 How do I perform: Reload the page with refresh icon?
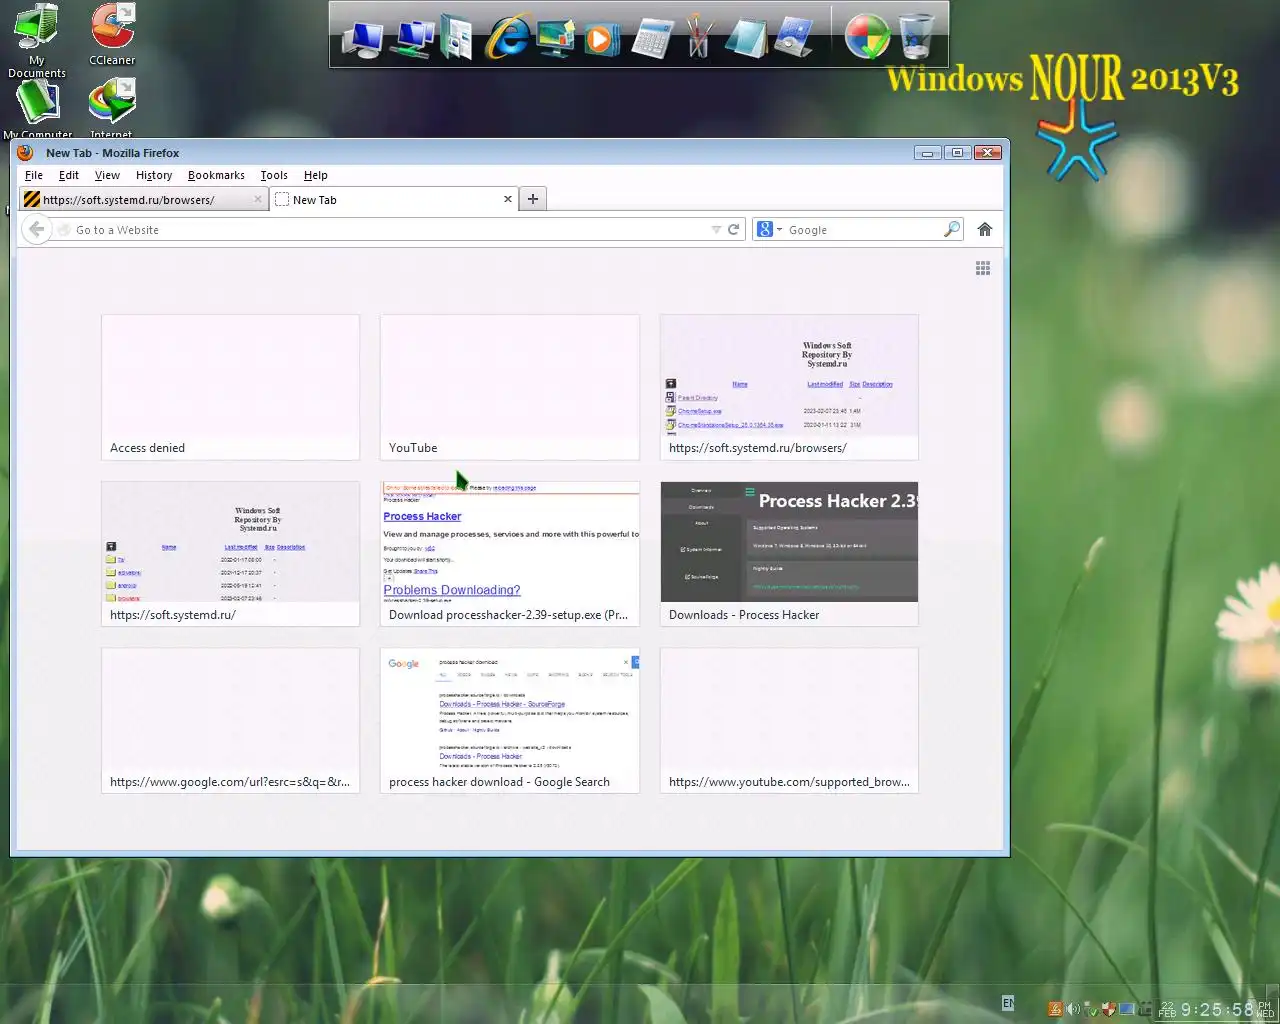(x=733, y=229)
